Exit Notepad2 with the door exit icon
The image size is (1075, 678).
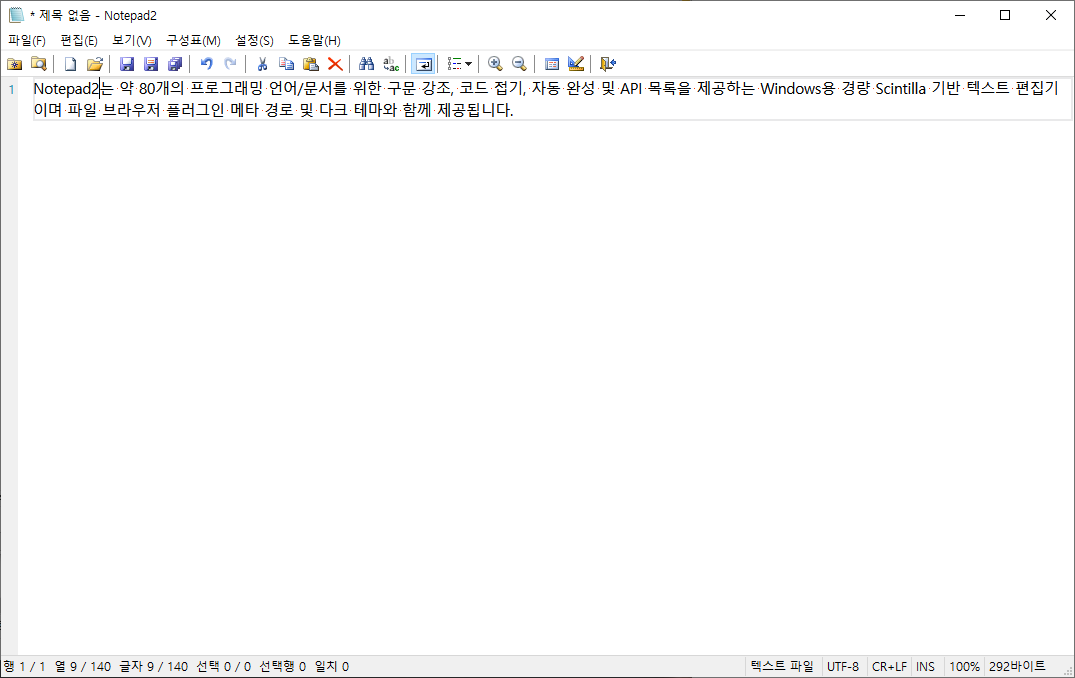(607, 63)
